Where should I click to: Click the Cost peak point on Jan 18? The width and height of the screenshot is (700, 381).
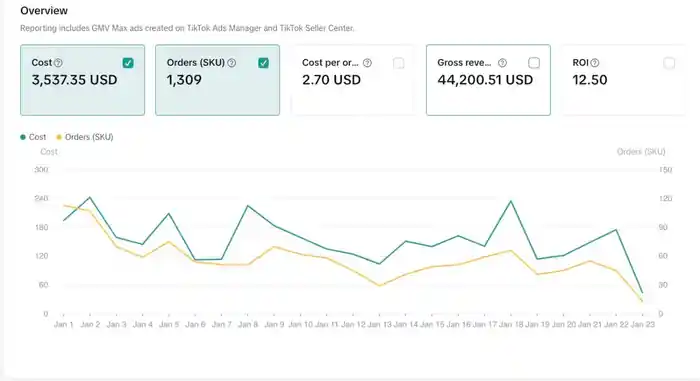[x=511, y=201]
